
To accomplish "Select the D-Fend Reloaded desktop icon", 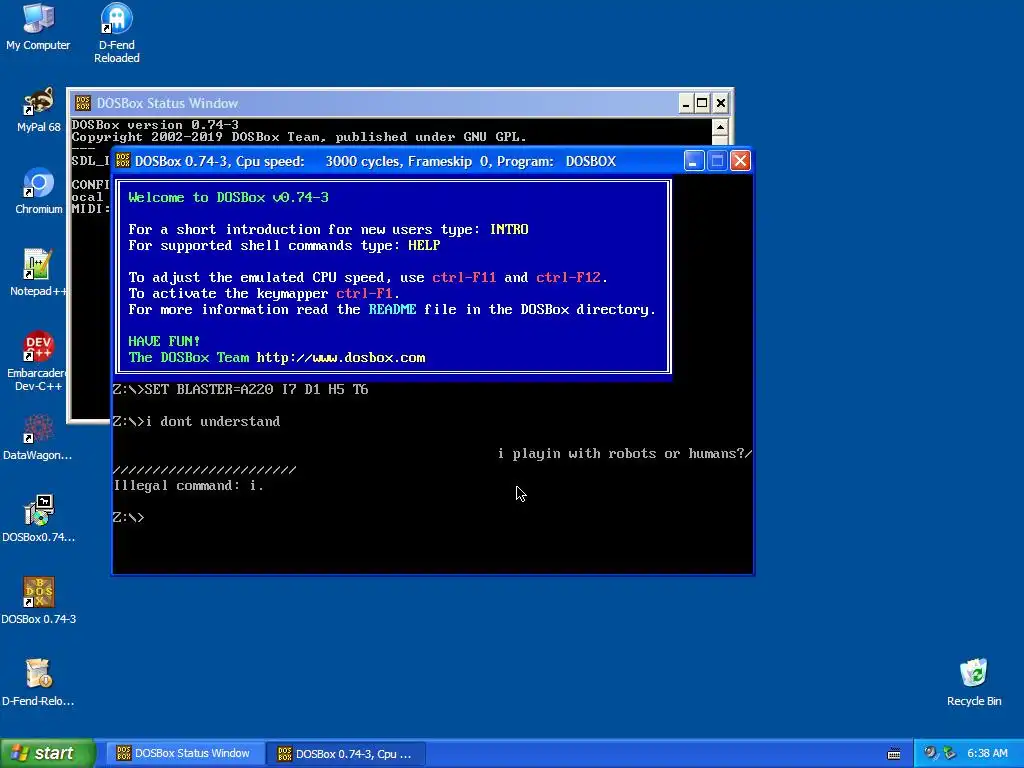I will [x=116, y=33].
